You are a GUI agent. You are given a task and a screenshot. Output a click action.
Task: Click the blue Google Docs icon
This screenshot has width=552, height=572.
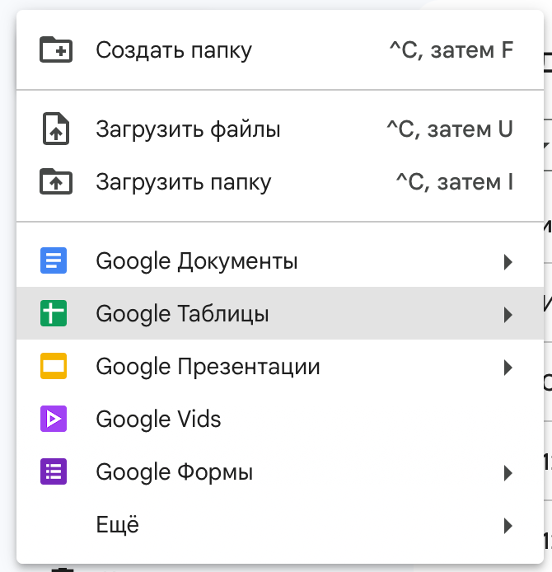click(x=54, y=260)
